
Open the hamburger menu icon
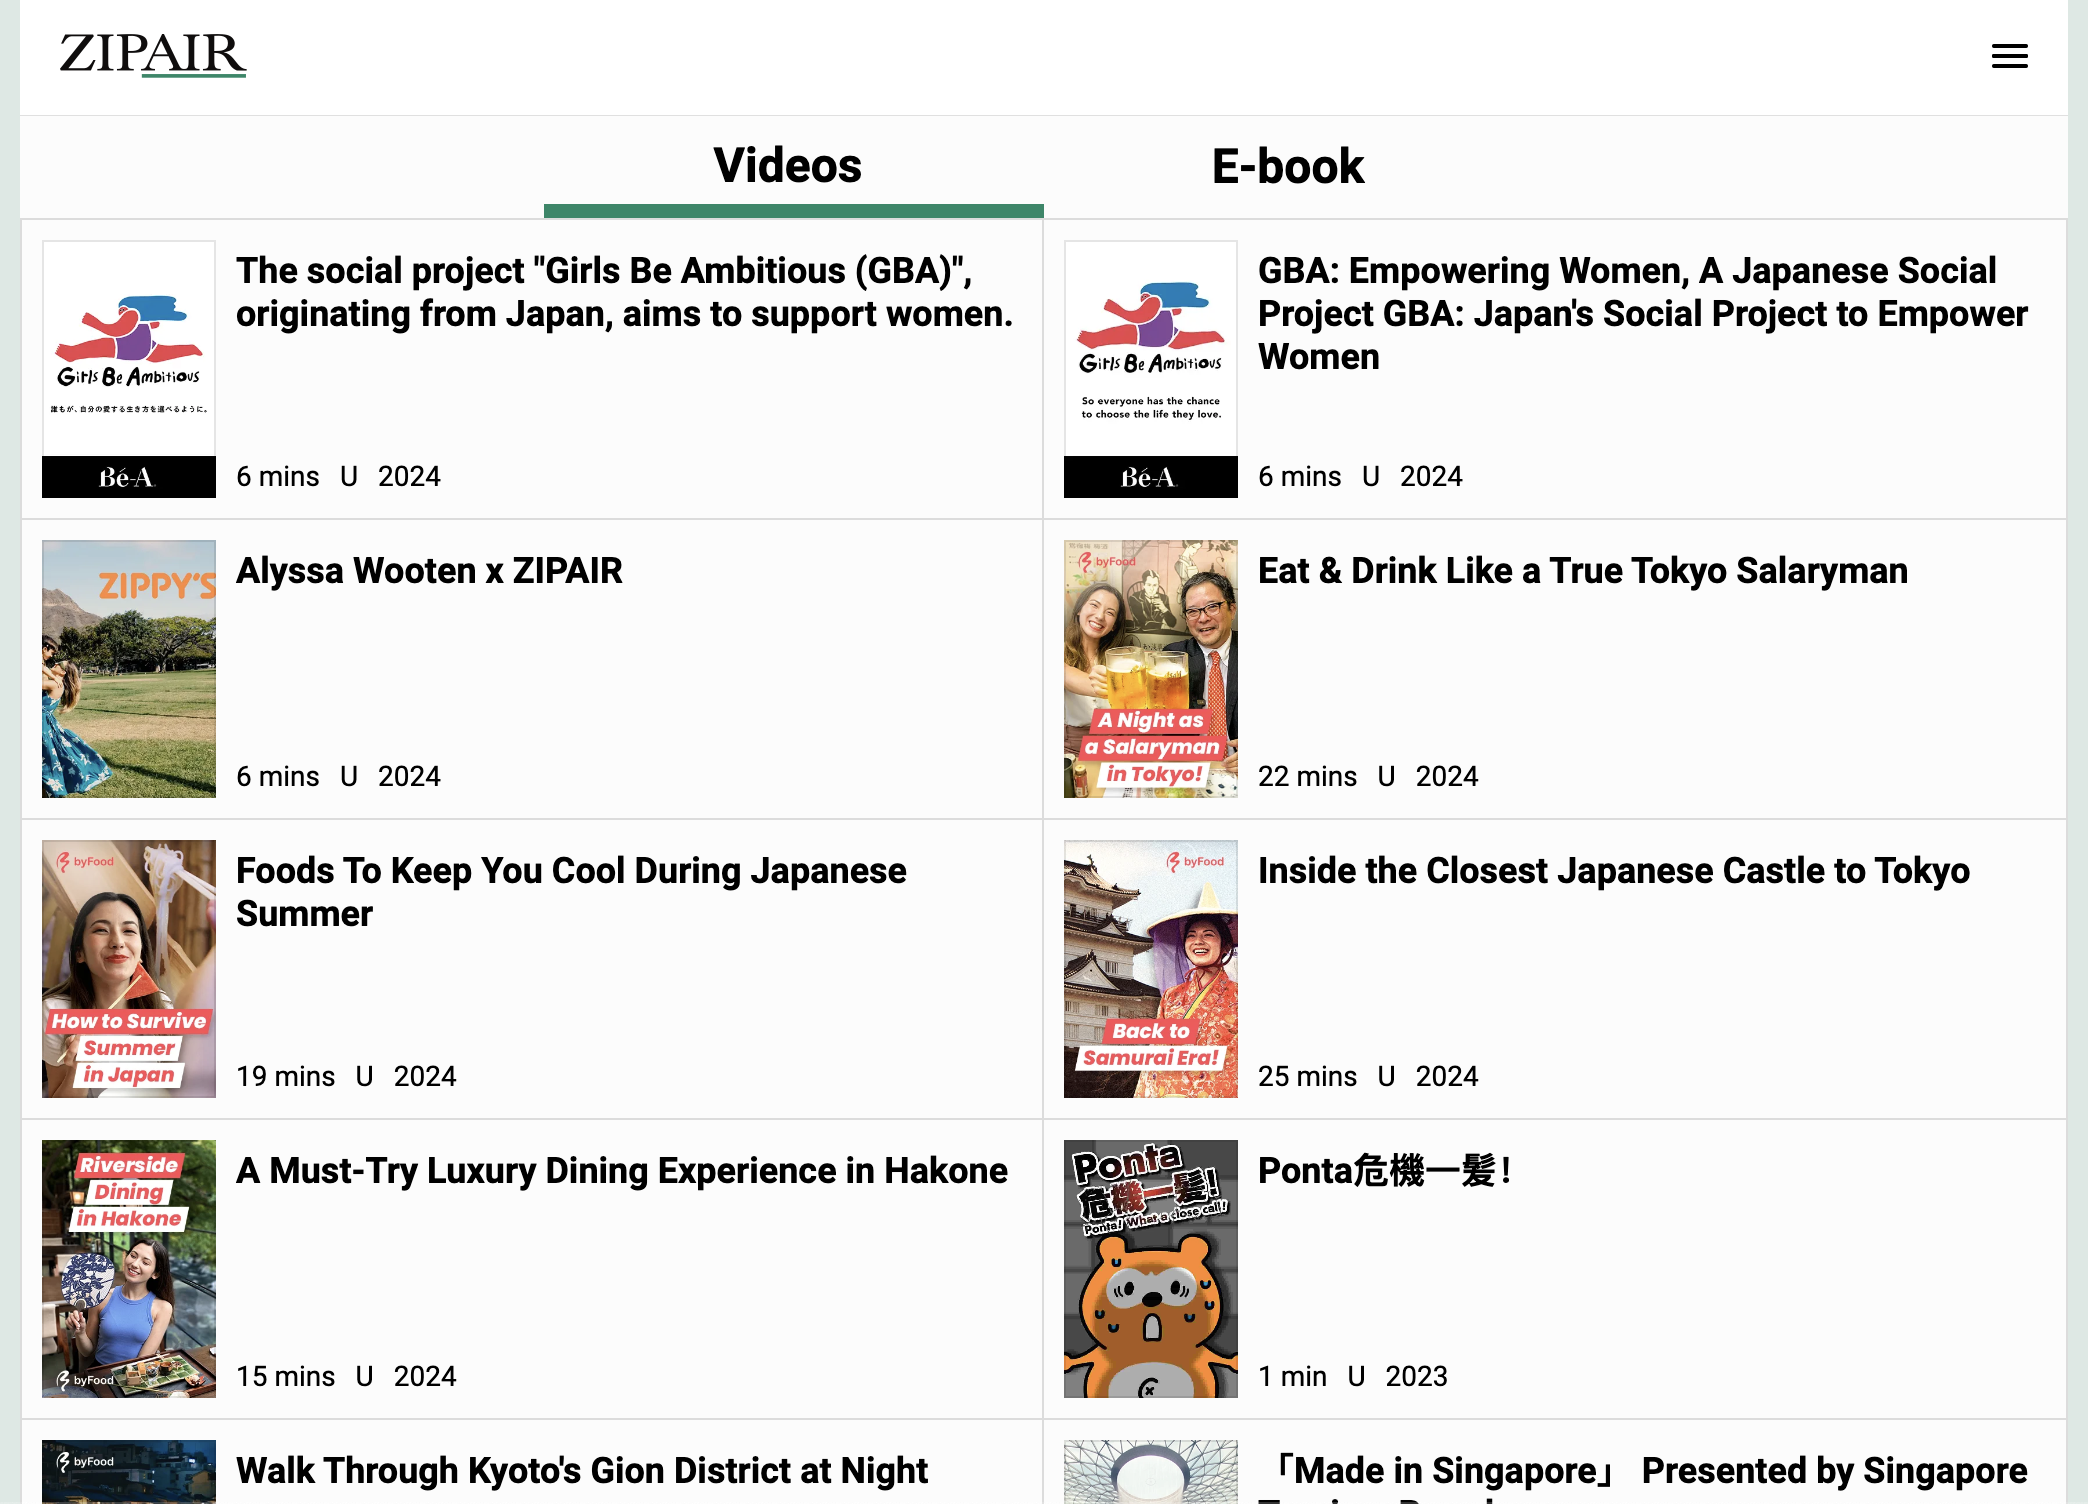[2009, 56]
